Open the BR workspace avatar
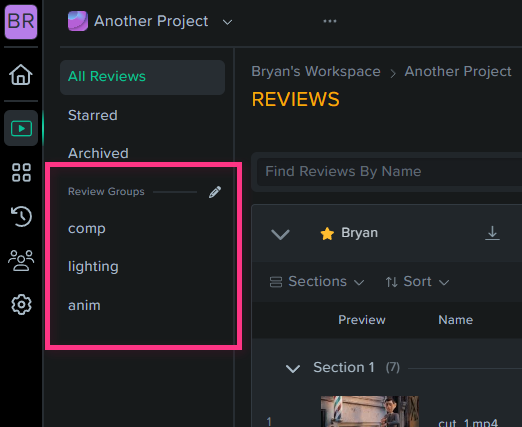 coord(21,22)
